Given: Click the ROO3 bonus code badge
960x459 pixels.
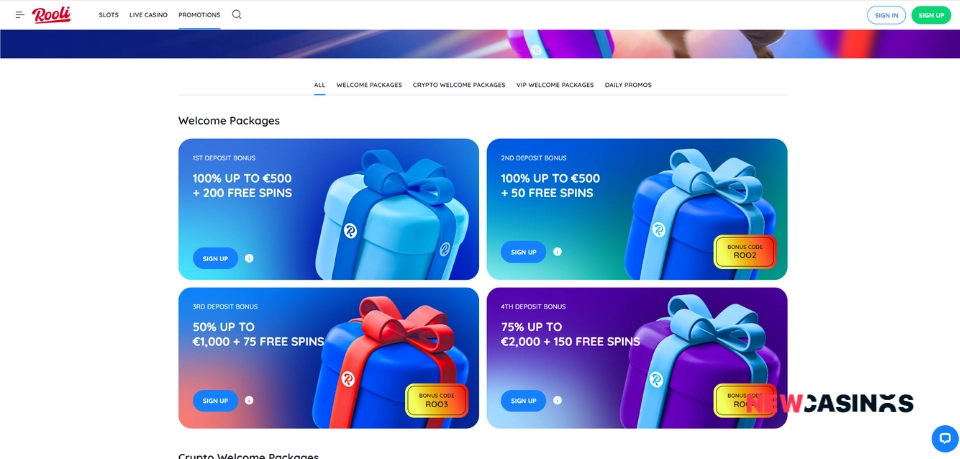Looking at the screenshot, I should click(x=437, y=400).
